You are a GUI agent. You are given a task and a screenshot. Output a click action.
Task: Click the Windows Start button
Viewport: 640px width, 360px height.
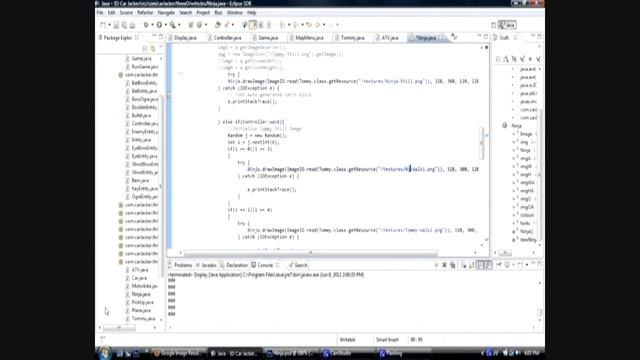click(x=104, y=353)
